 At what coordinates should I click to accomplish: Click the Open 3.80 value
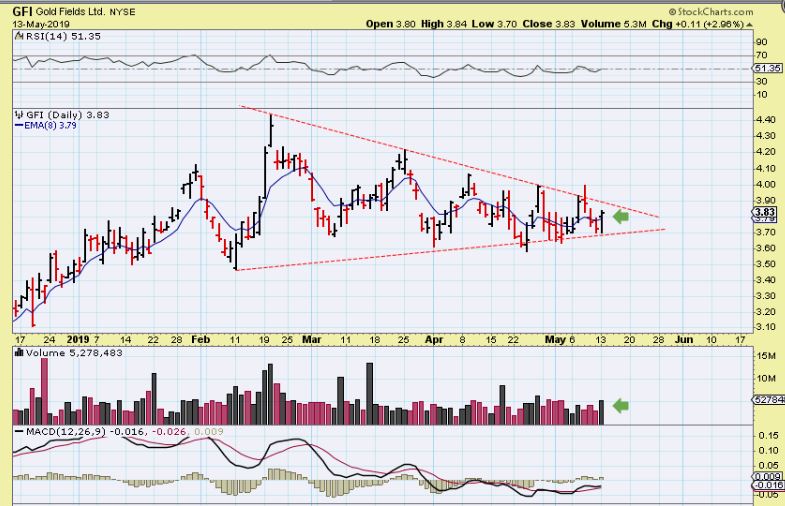(390, 24)
